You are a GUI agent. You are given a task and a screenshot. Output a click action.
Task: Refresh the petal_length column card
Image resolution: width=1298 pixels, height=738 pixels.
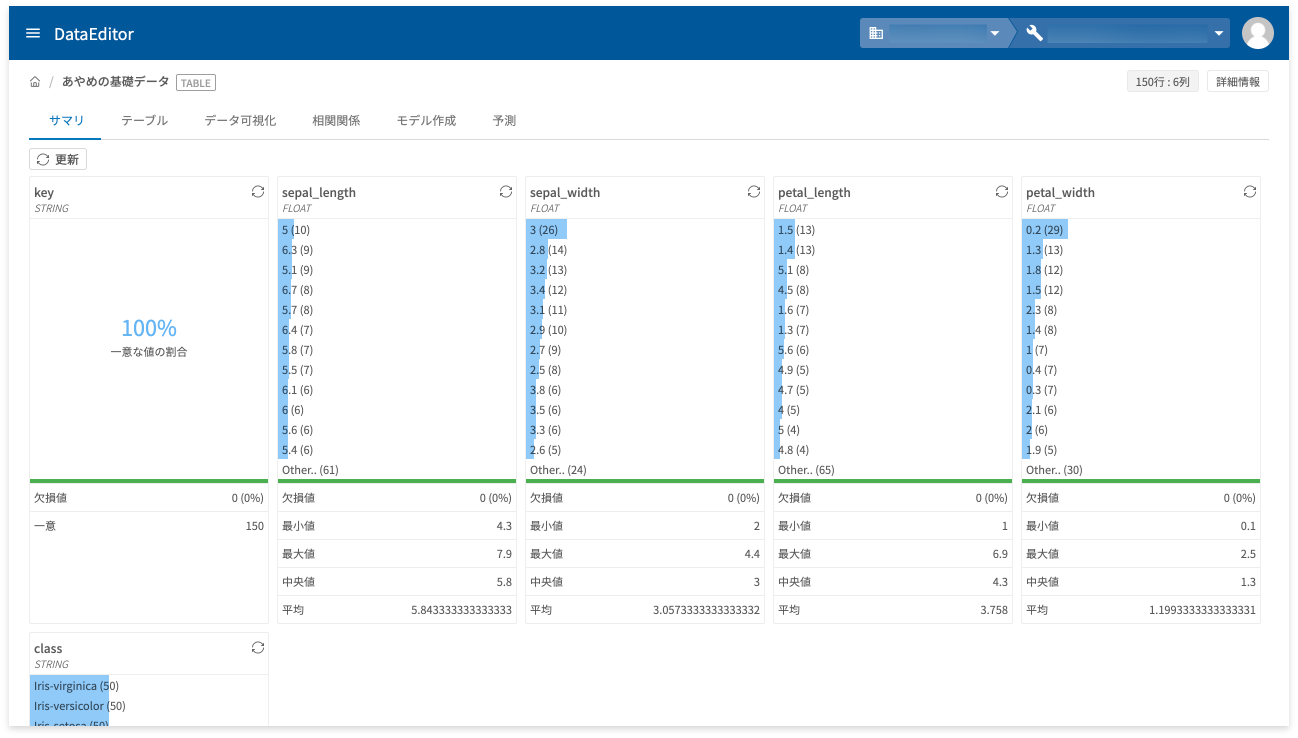click(x=1002, y=191)
